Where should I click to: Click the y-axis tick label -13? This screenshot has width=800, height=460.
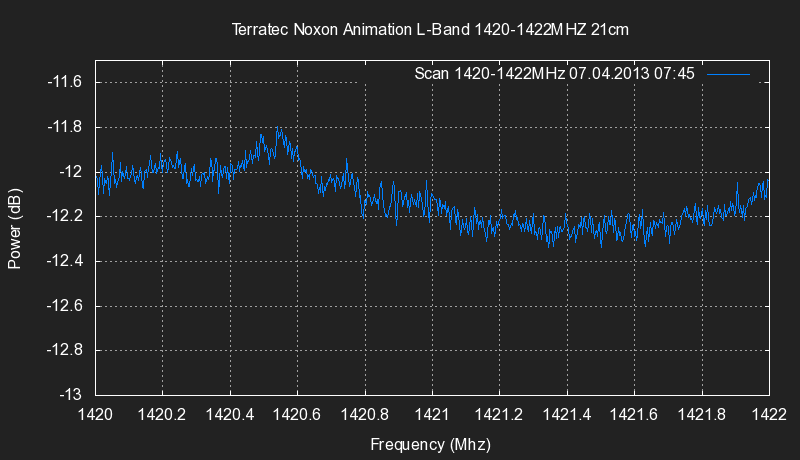[70, 394]
